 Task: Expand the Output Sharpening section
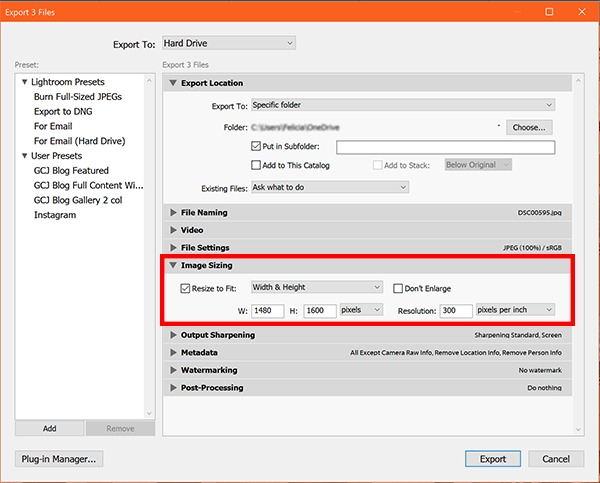(x=173, y=335)
